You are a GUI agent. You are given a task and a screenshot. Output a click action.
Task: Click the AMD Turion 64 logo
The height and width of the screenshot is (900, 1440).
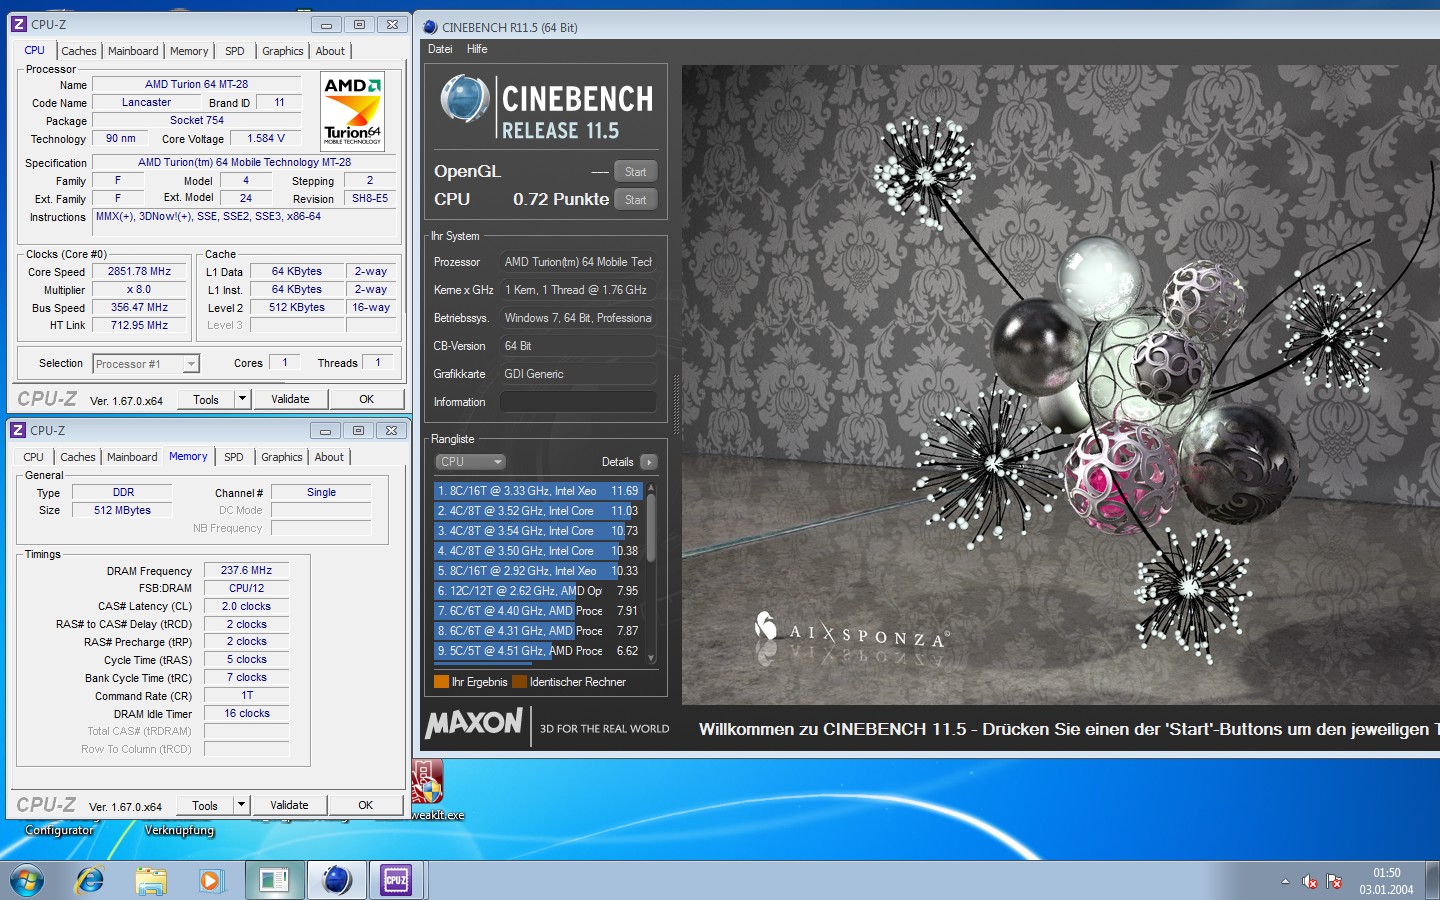tap(353, 112)
